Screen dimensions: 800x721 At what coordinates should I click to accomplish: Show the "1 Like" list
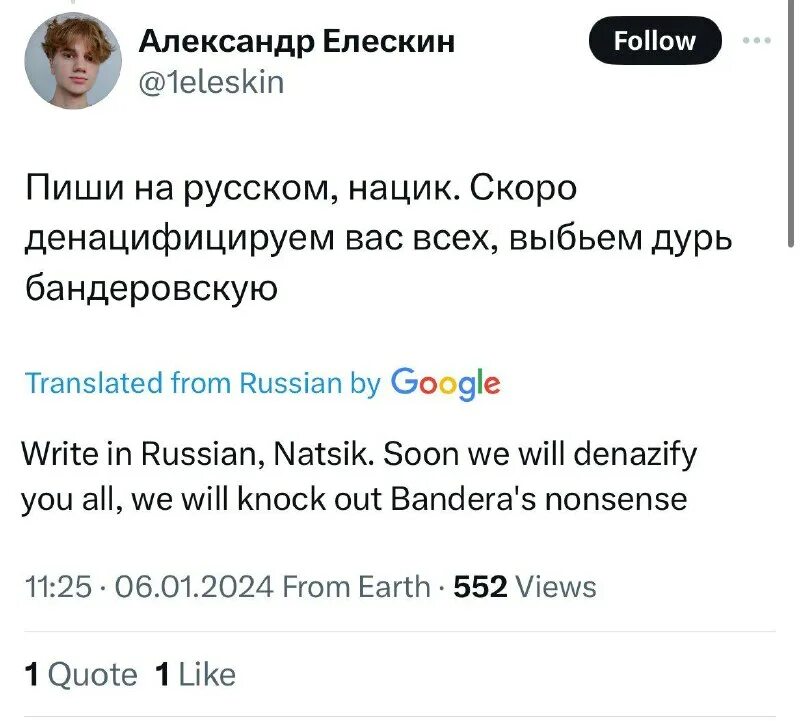[x=196, y=675]
